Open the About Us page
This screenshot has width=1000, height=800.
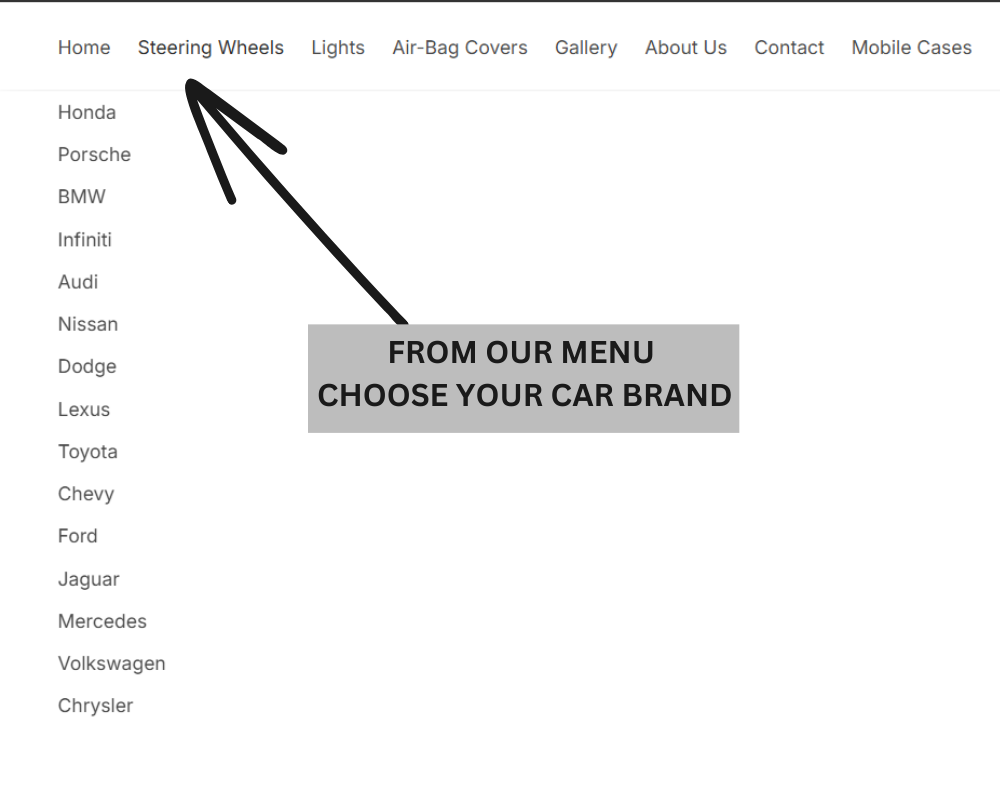click(686, 47)
